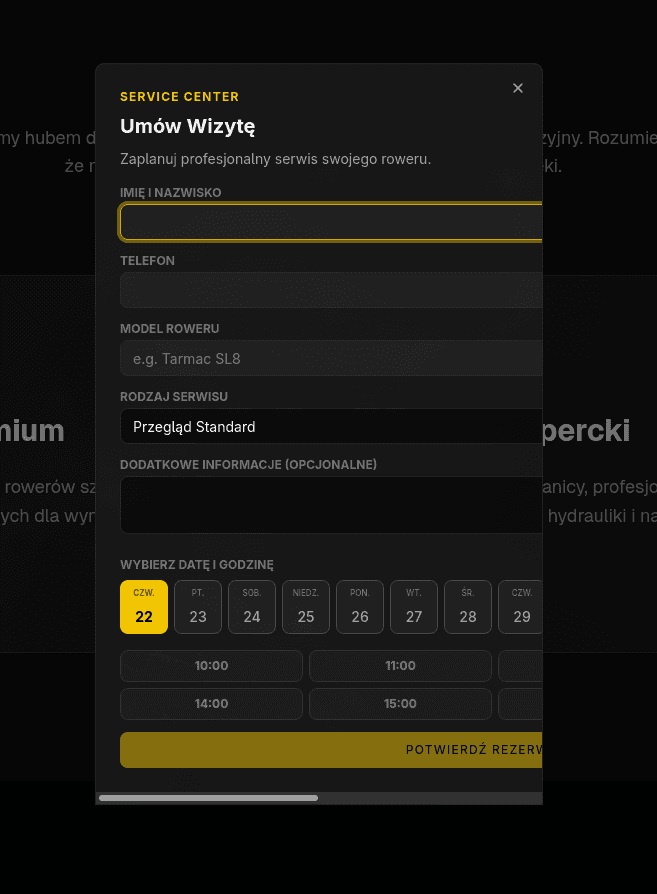Select date Pt. 23
The image size is (657, 894).
pos(198,607)
